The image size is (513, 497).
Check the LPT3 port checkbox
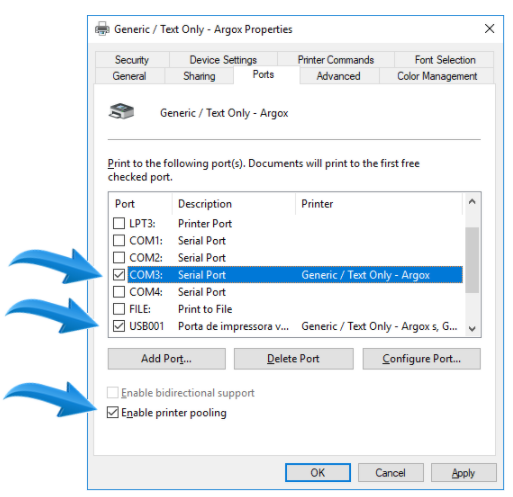coord(119,223)
